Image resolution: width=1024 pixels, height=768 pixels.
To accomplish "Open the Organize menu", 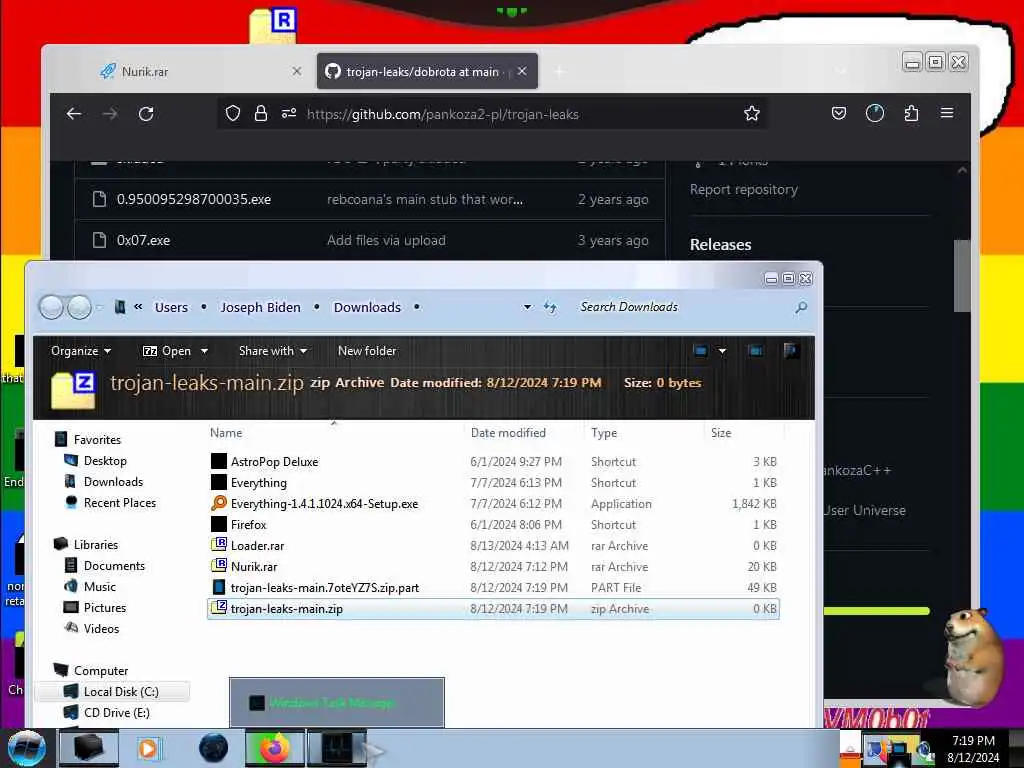I will click(x=80, y=351).
